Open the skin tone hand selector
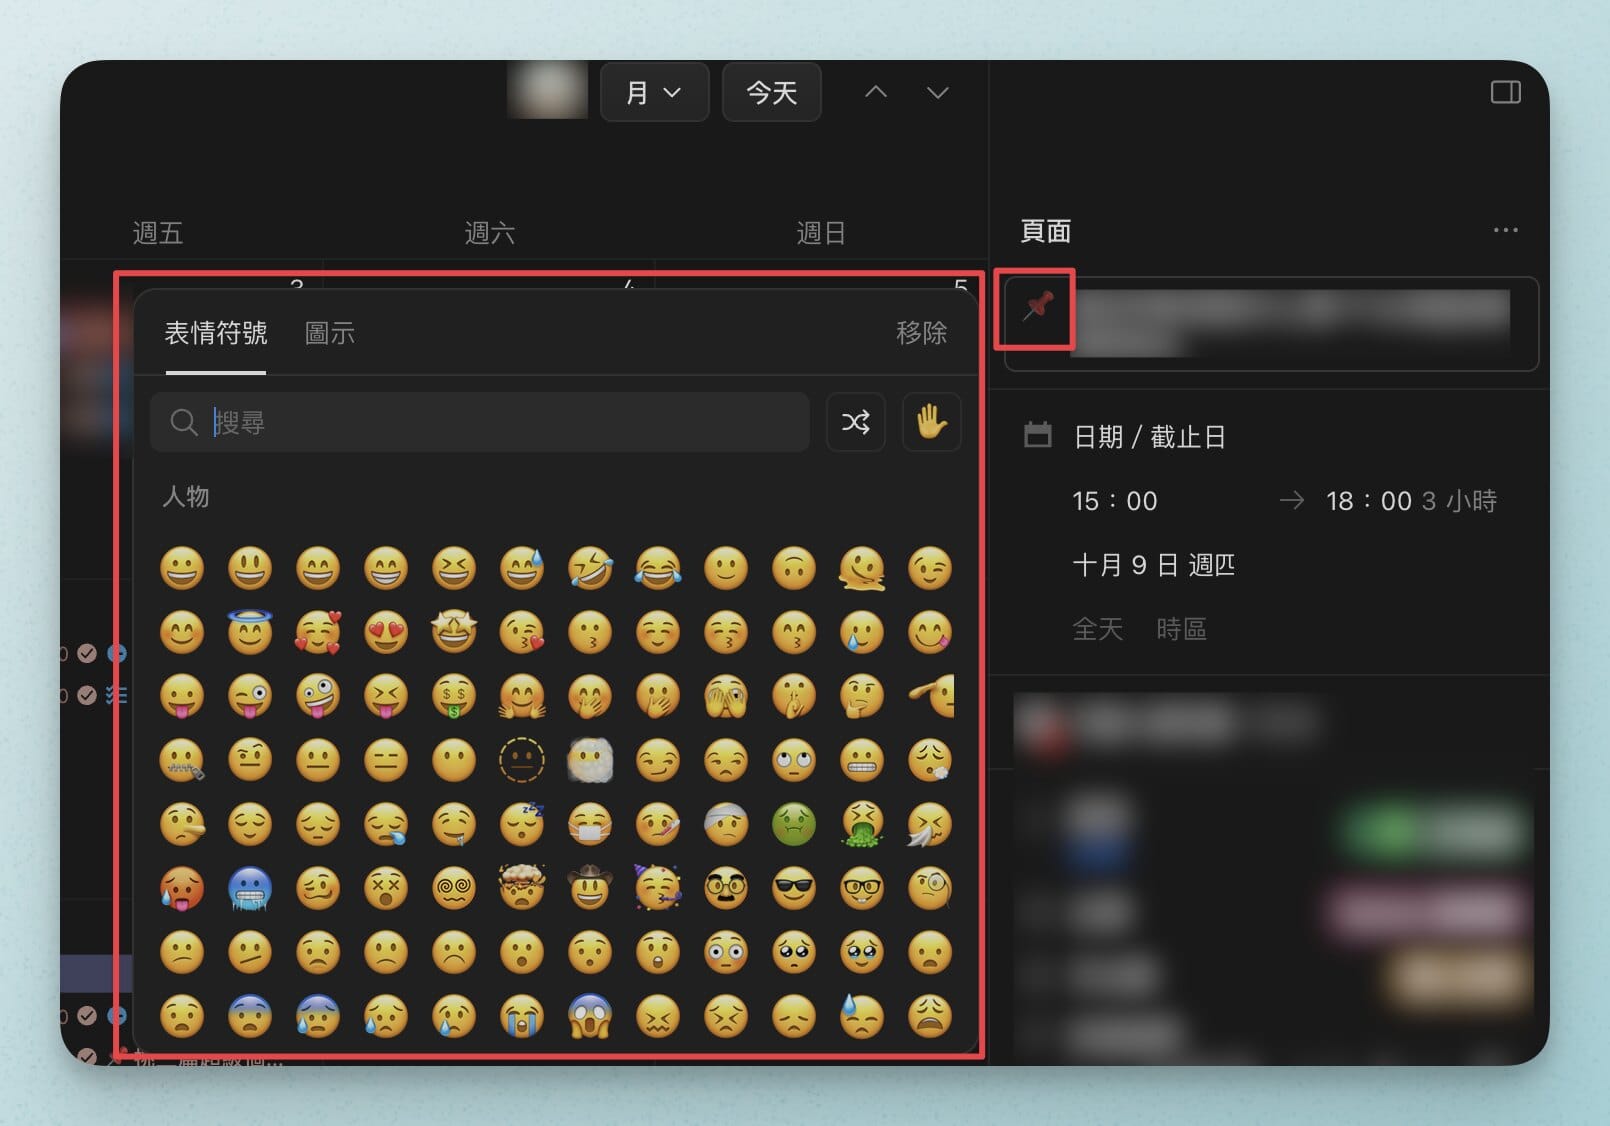This screenshot has width=1610, height=1126. 931,422
